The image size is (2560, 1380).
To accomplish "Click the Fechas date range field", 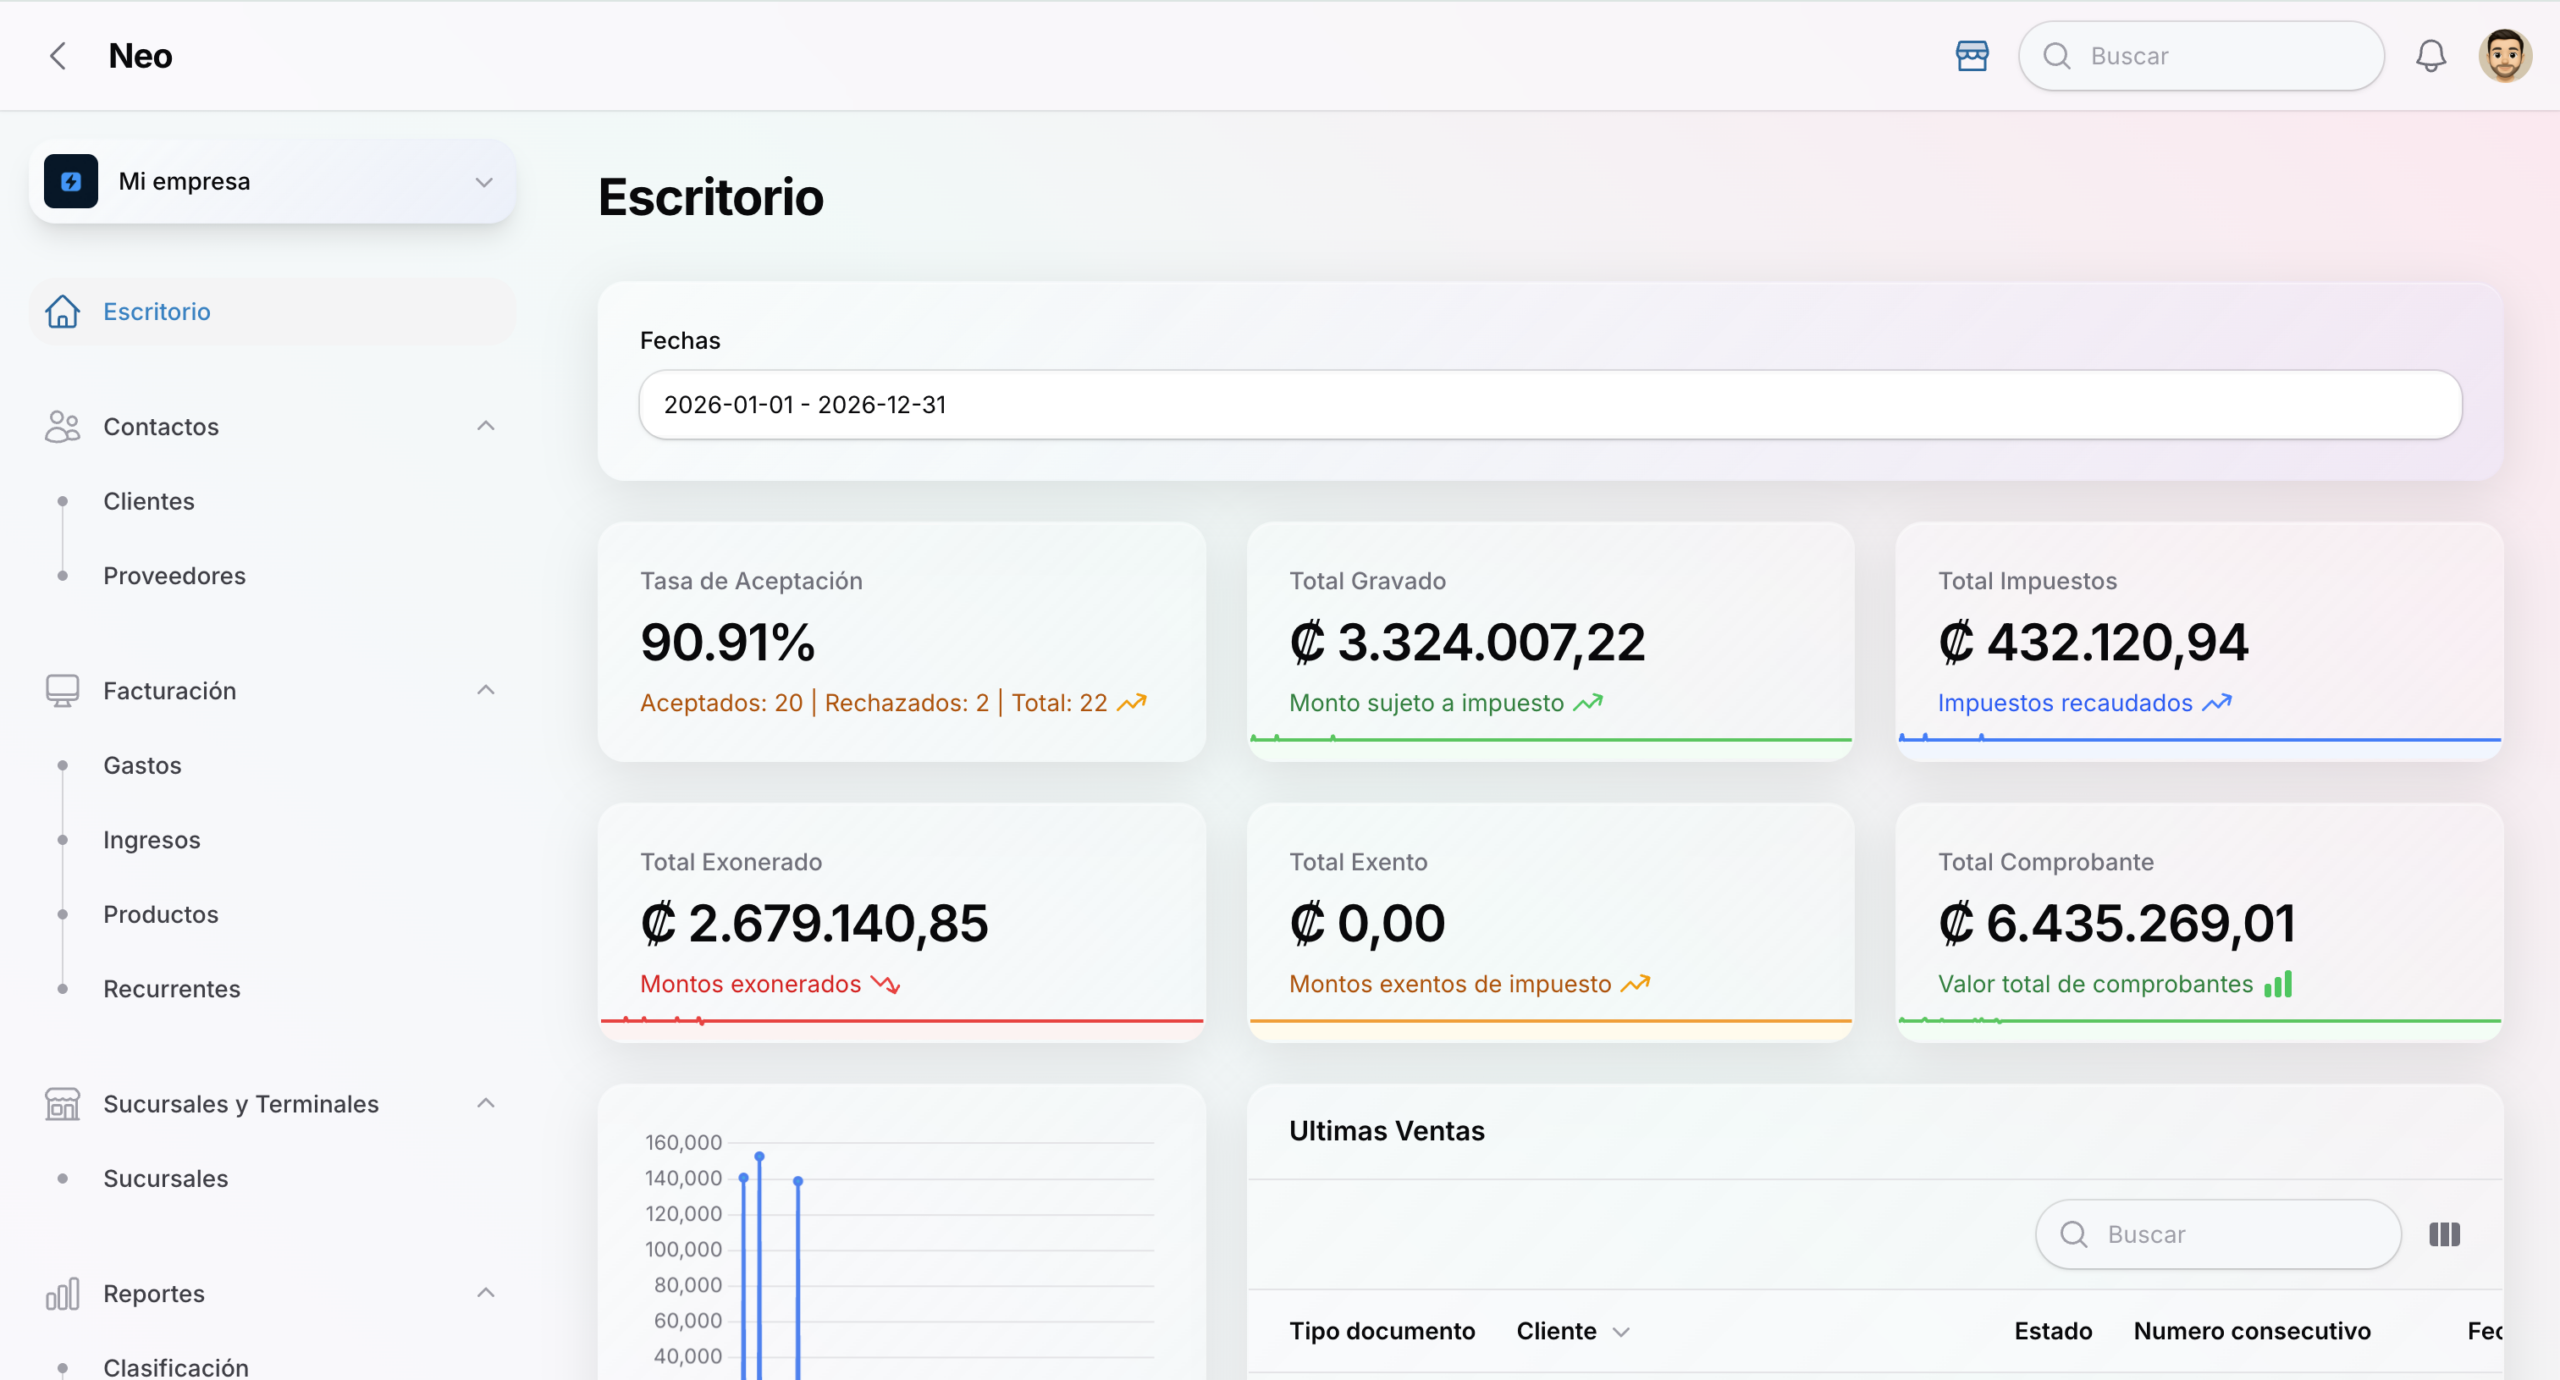I will coord(1550,405).
